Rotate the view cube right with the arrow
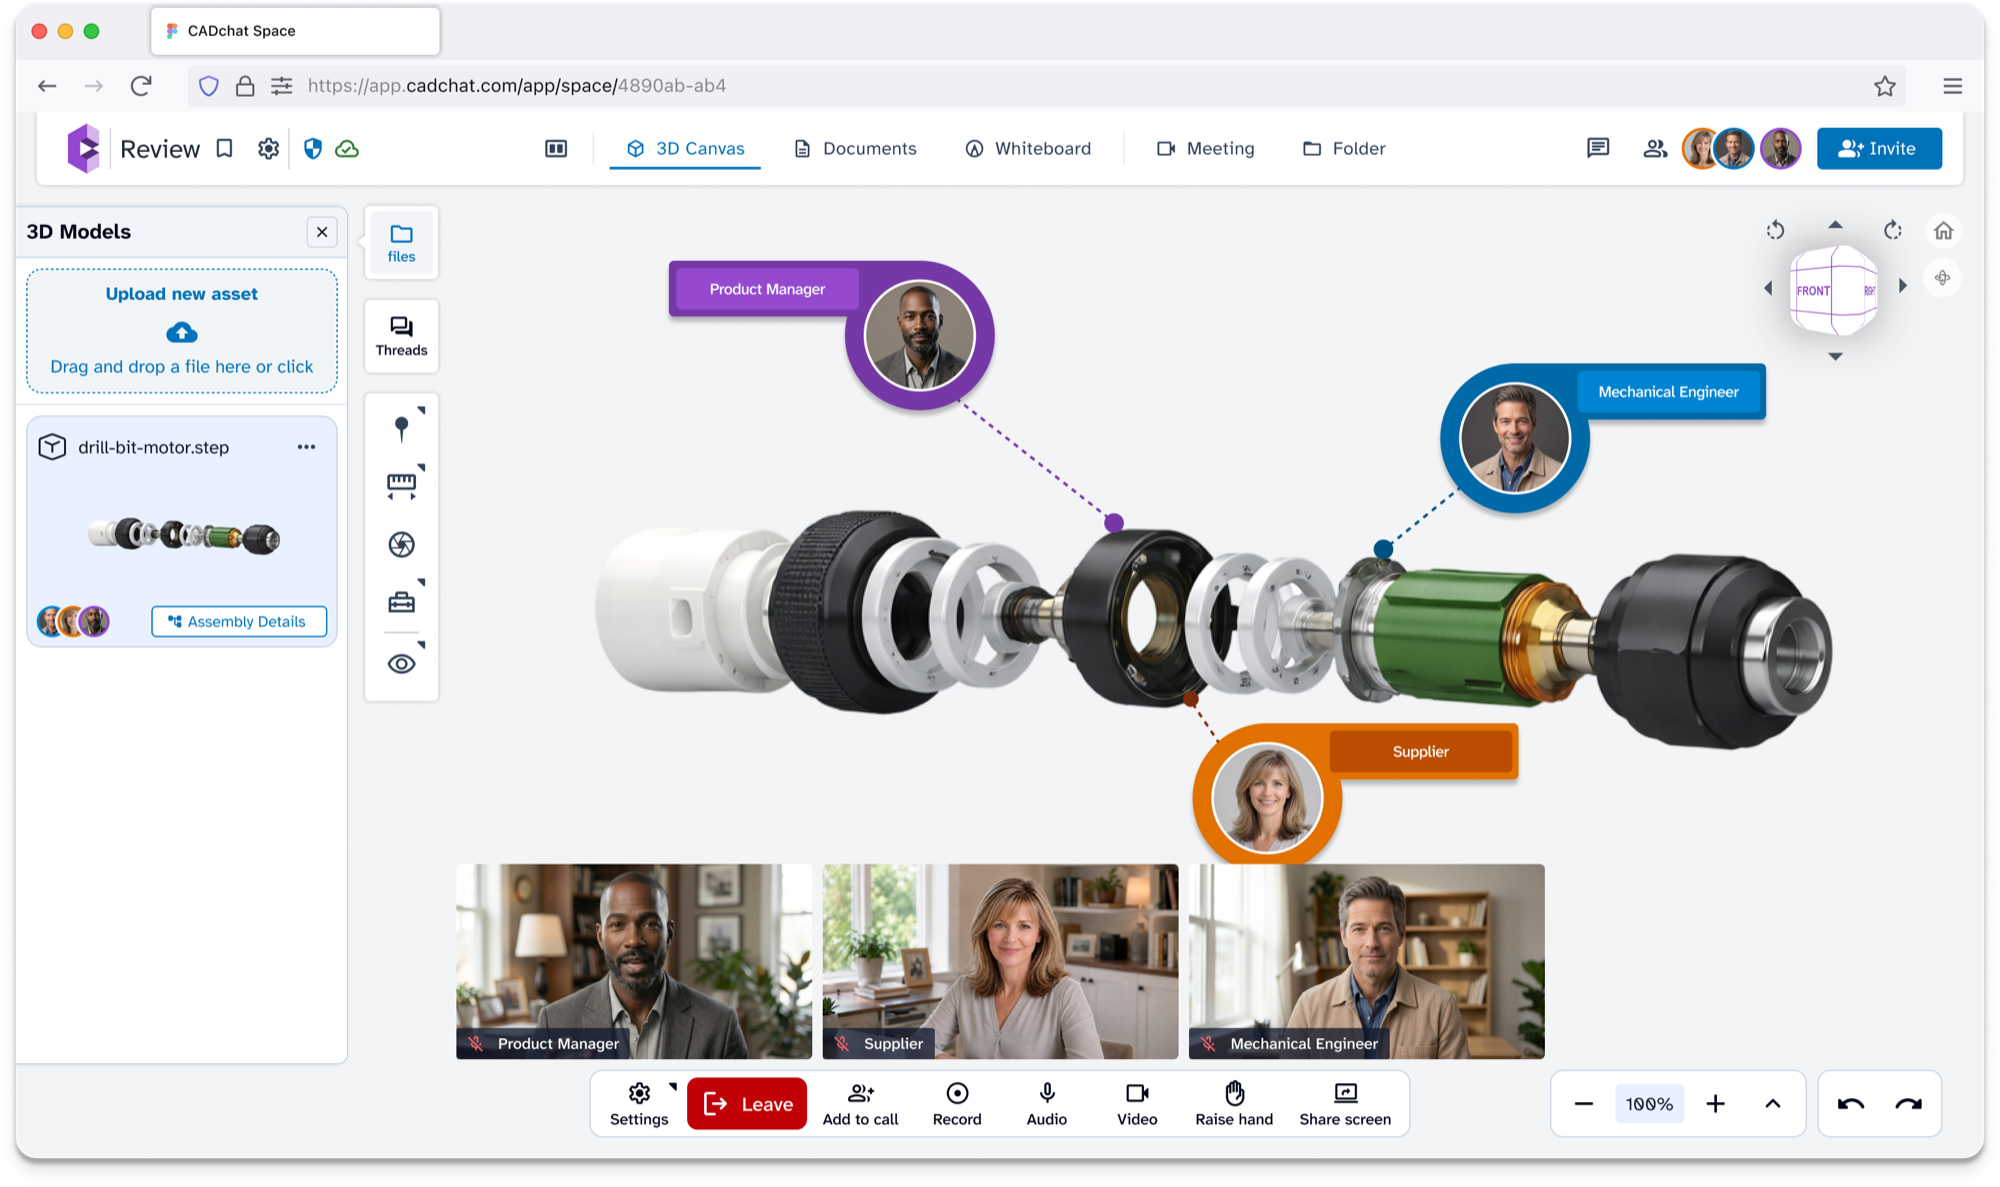The image size is (2000, 1187). 1902,286
